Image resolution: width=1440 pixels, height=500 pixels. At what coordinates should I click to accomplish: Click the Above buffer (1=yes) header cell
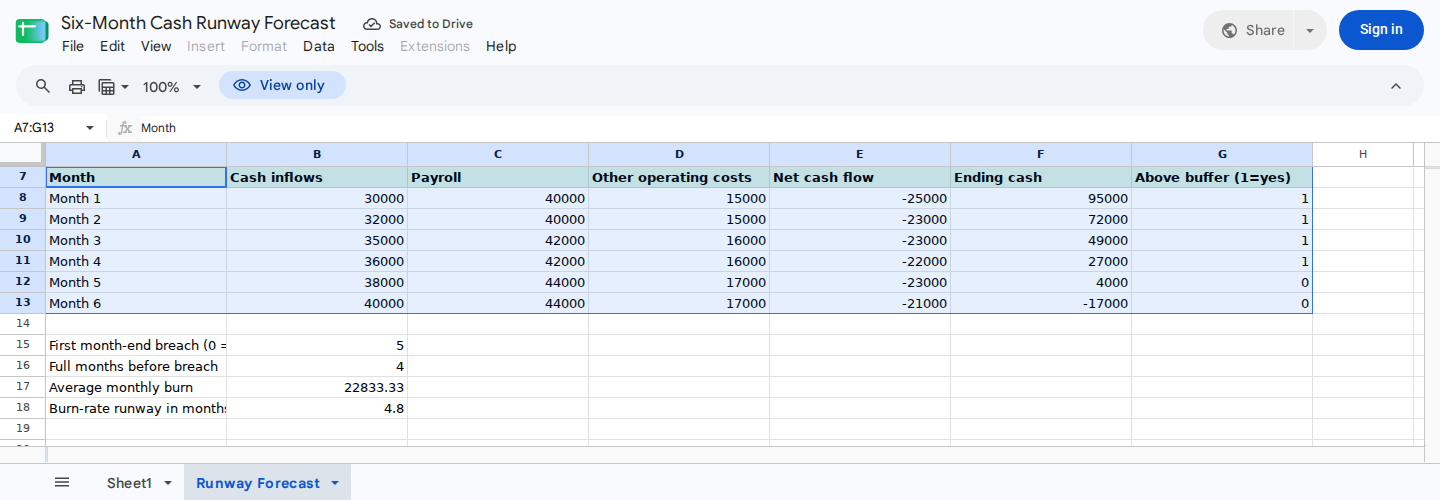[x=1222, y=177]
